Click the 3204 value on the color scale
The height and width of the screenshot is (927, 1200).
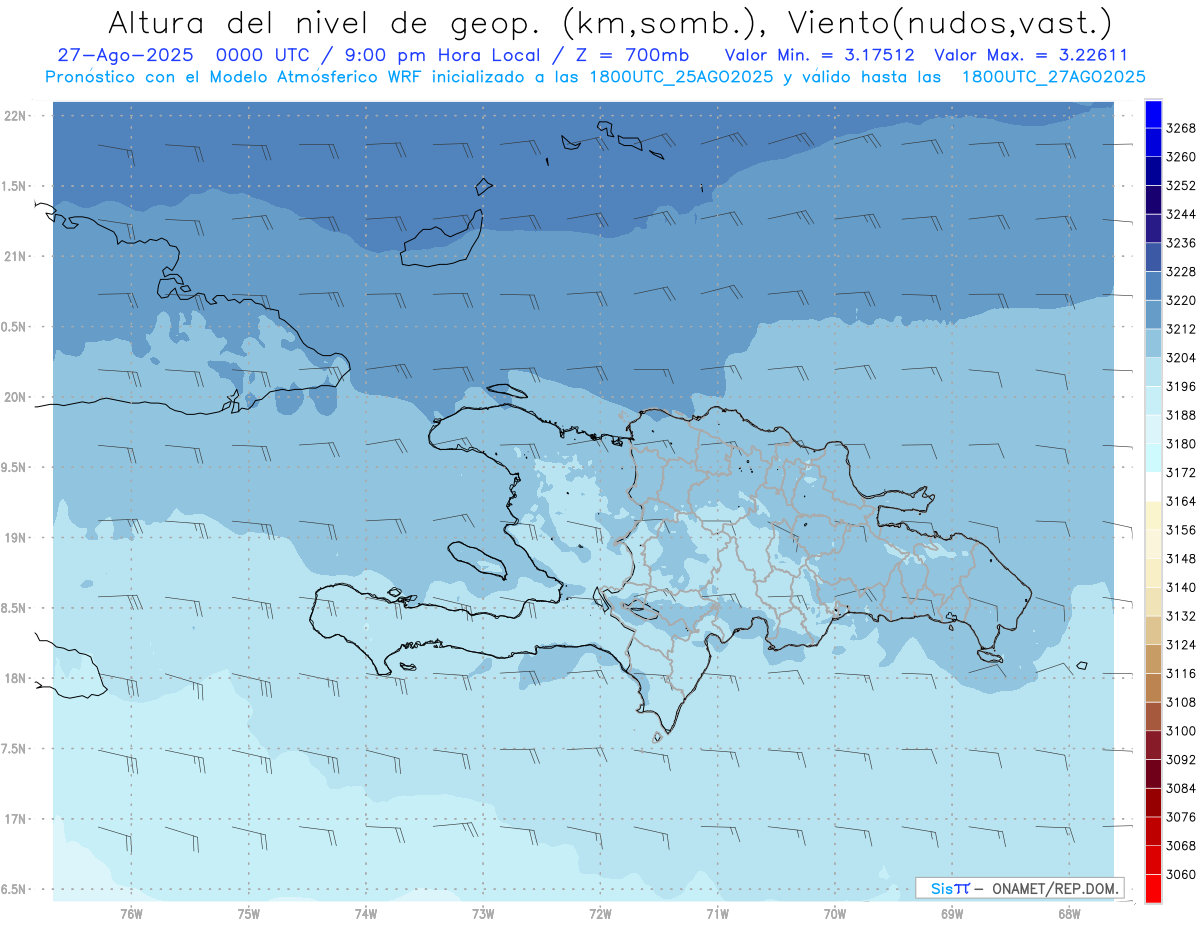click(1181, 358)
